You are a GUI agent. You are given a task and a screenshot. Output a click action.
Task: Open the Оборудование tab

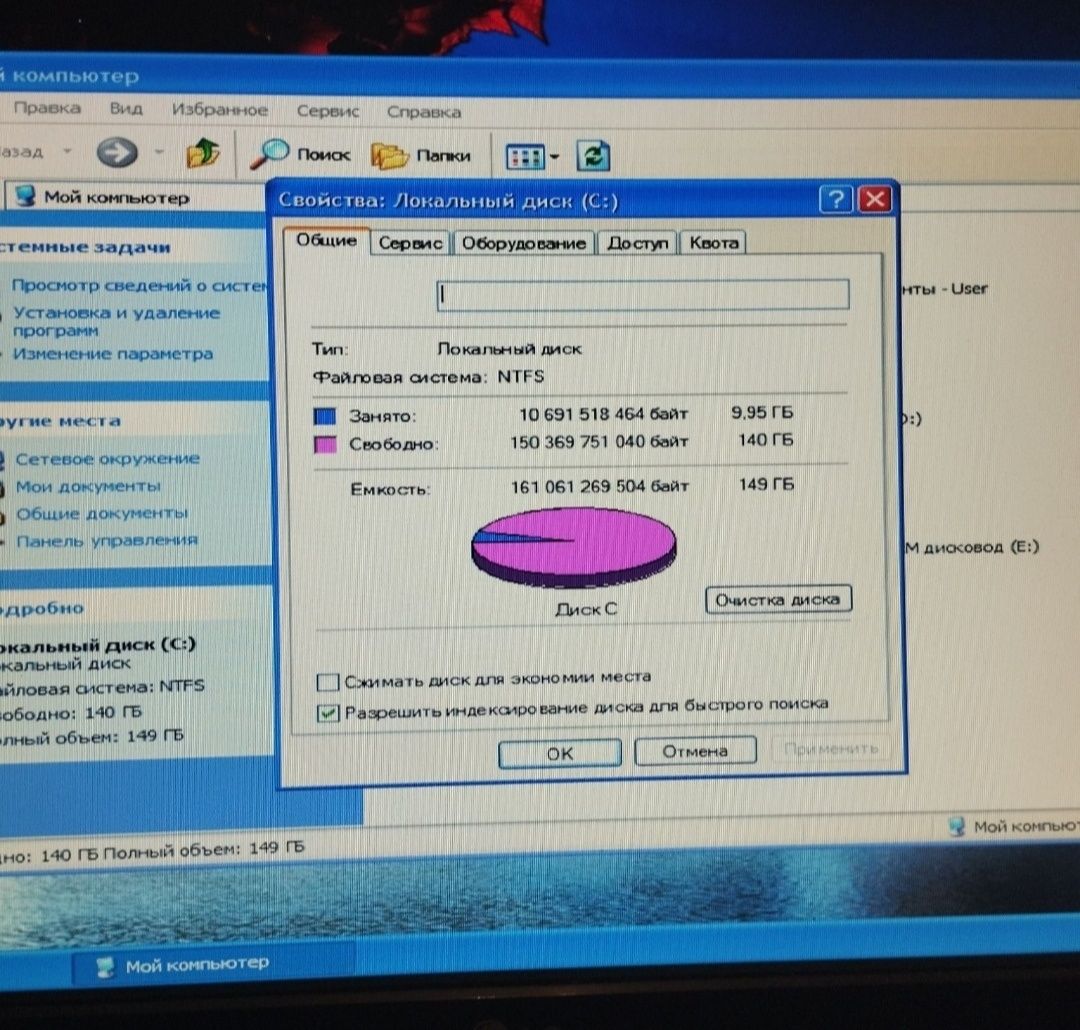click(523, 243)
